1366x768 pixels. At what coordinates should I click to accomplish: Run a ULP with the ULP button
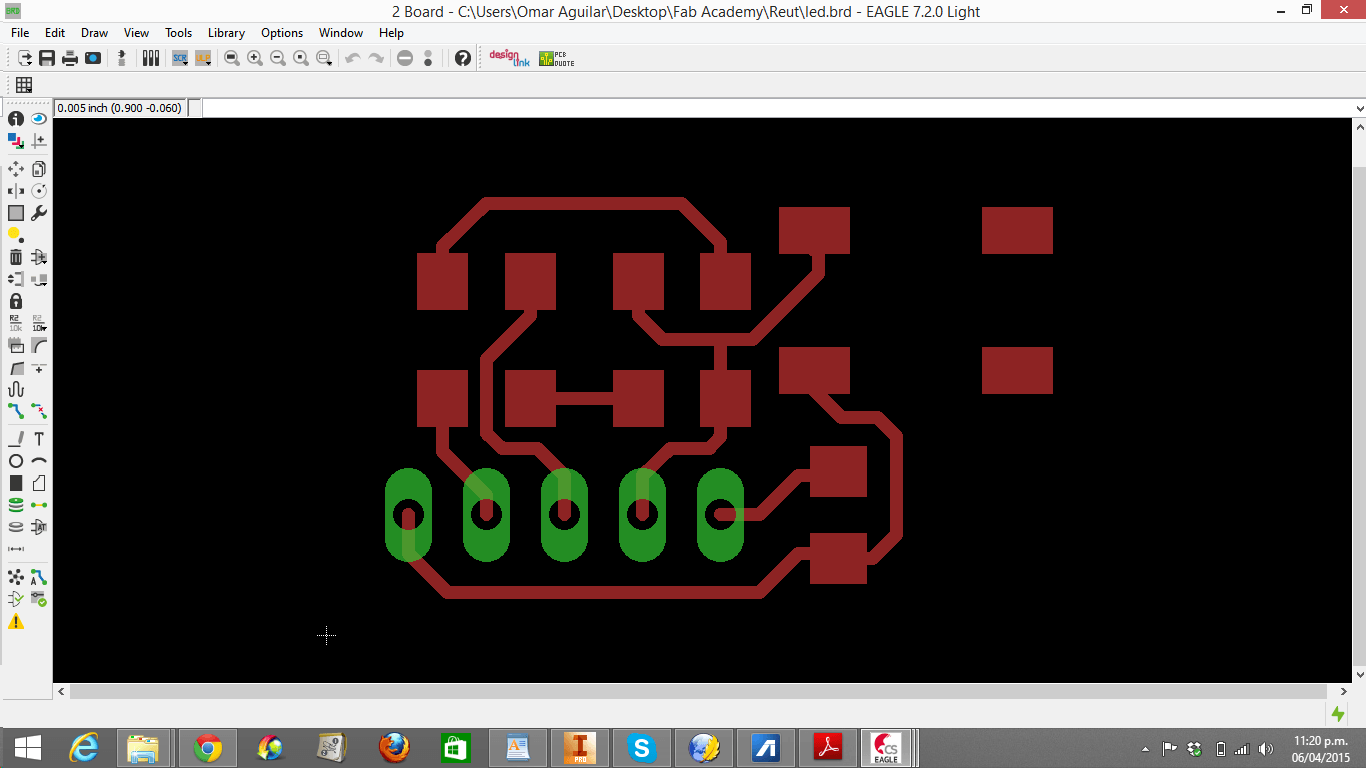tap(203, 59)
